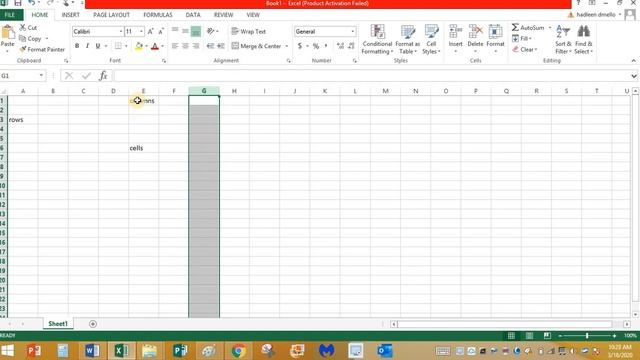Switch to the PAGE LAYOUT tab
Image resolution: width=640 pixels, height=360 pixels.
111,15
